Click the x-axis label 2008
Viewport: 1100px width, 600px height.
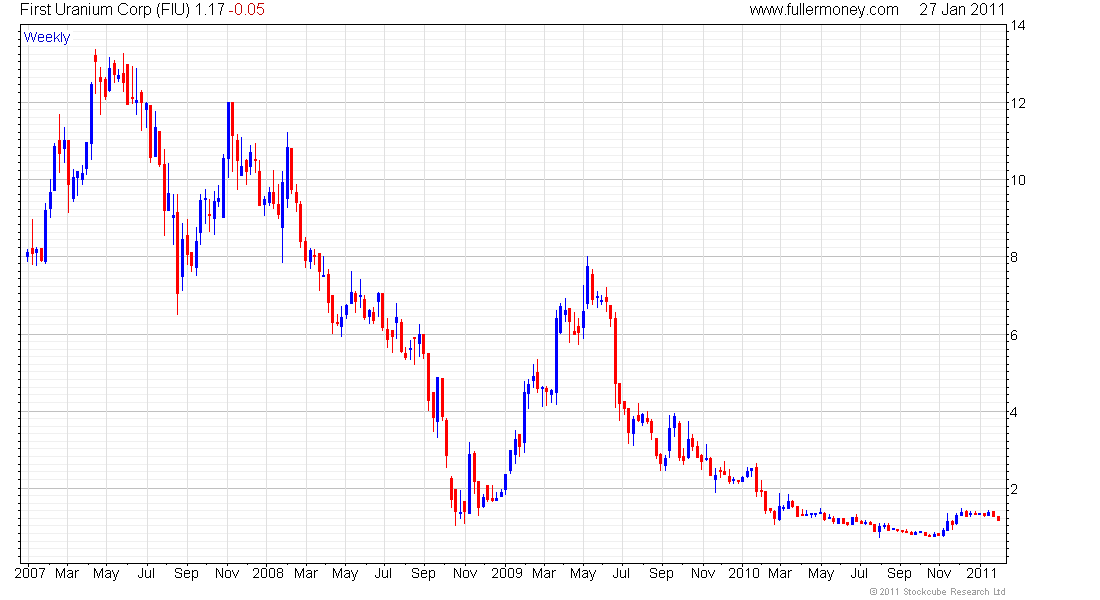click(x=268, y=573)
